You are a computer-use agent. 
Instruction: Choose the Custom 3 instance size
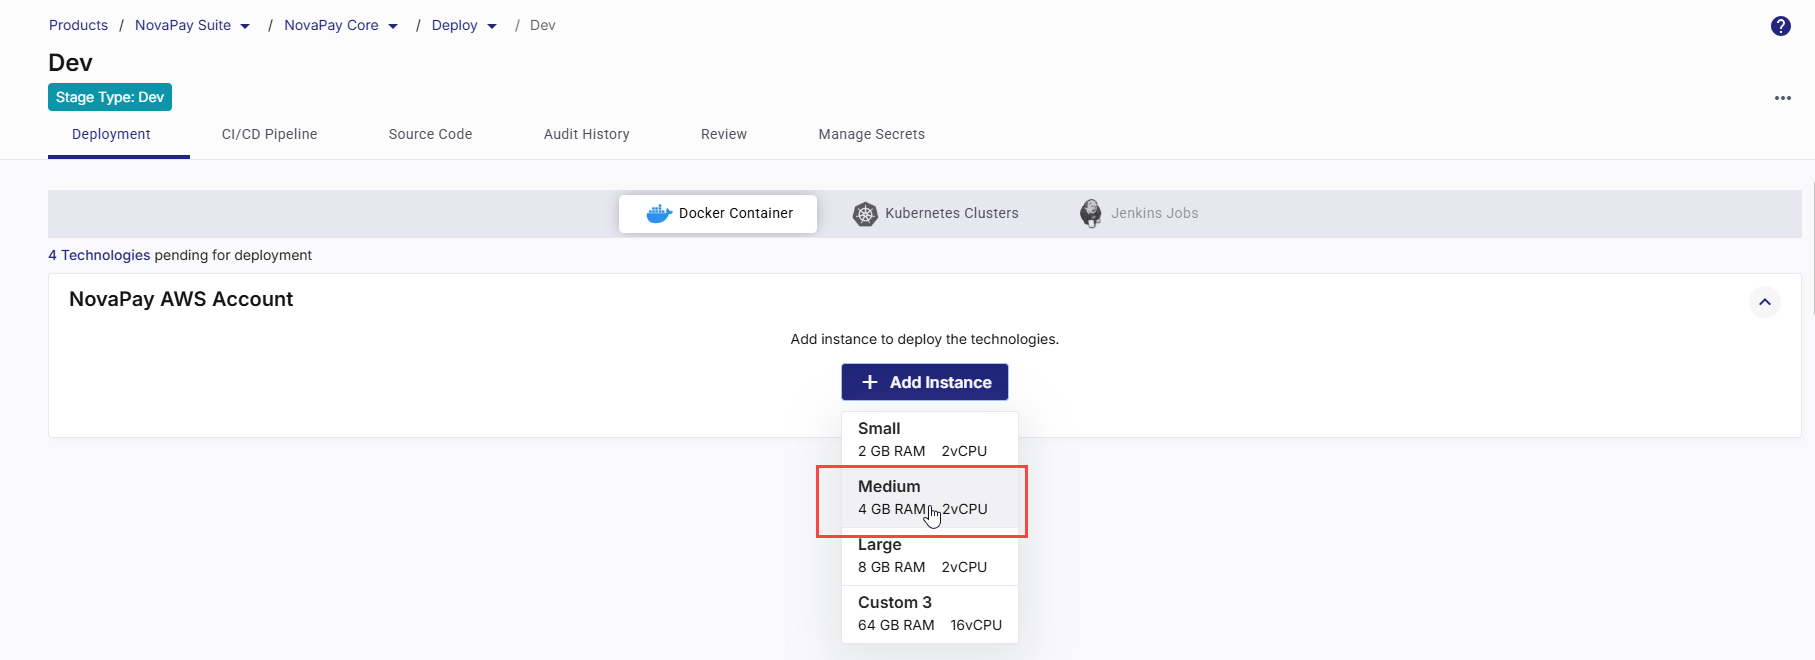(x=930, y=614)
